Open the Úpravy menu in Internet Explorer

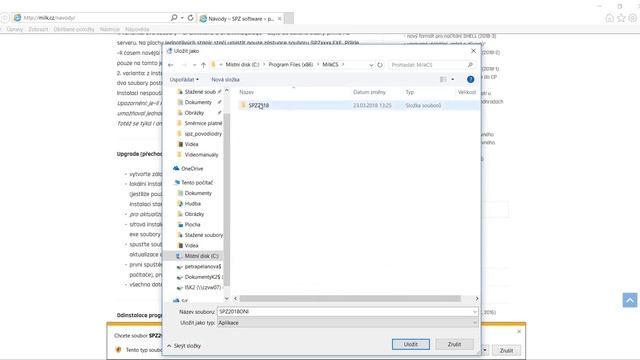pyautogui.click(x=15, y=29)
